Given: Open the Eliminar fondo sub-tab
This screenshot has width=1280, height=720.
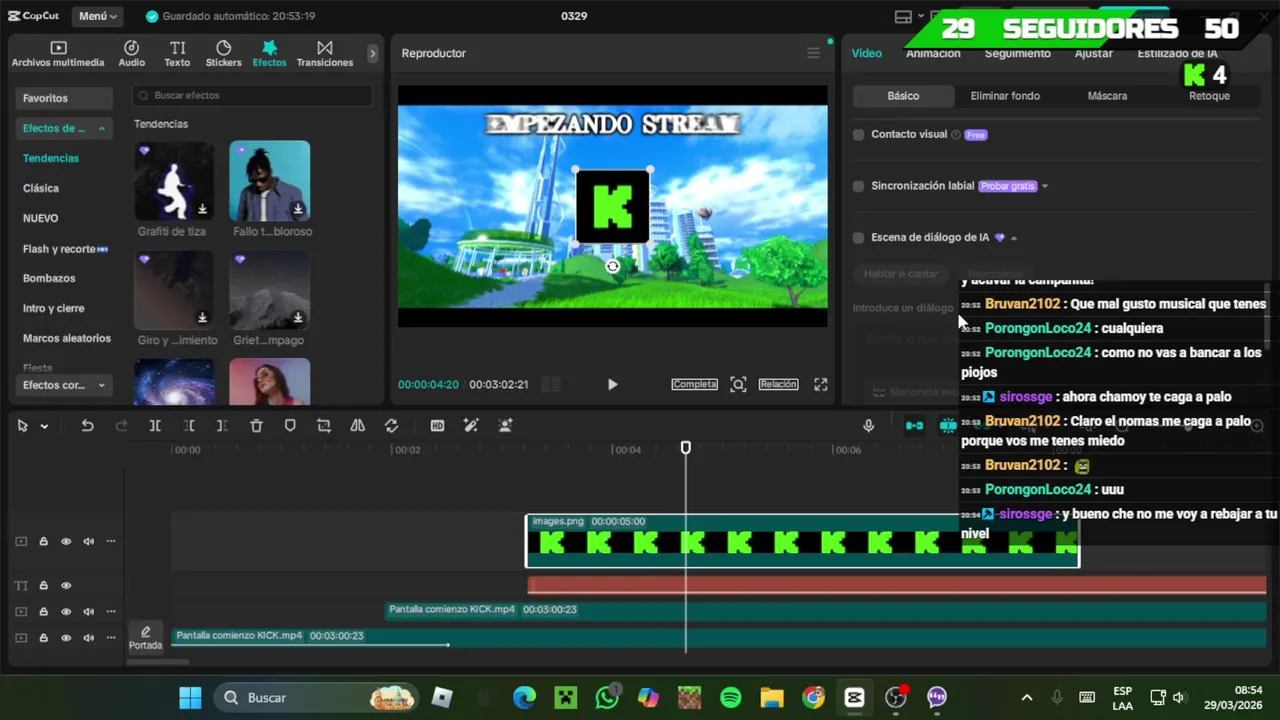Looking at the screenshot, I should (x=1005, y=96).
